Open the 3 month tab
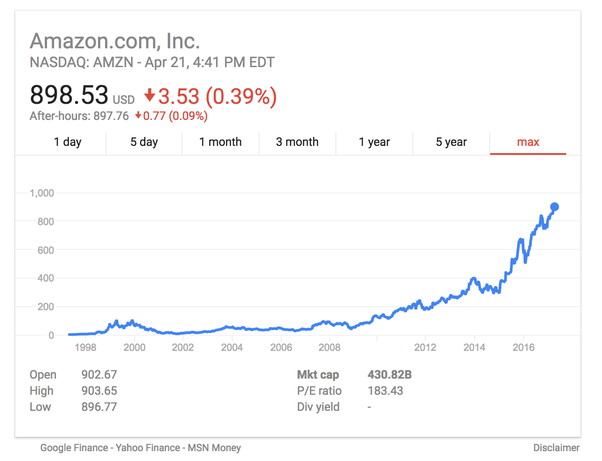Viewport: 602px width, 461px height. (297, 142)
